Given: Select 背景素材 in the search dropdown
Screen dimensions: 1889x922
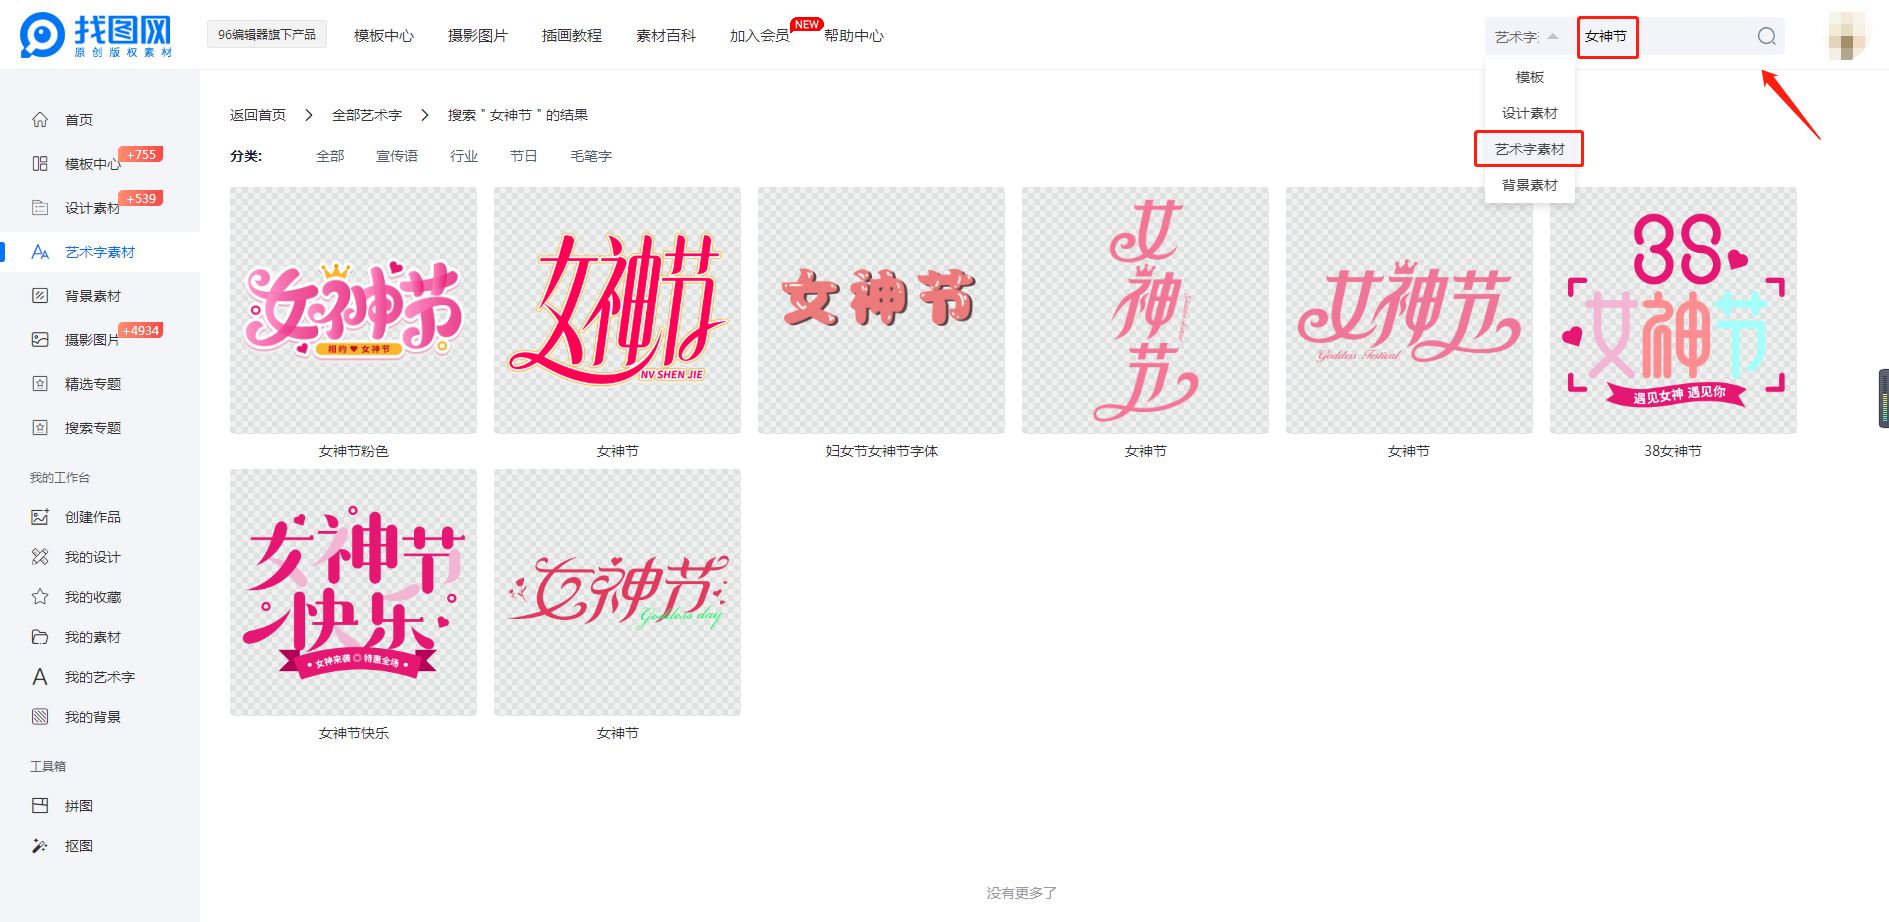Looking at the screenshot, I should point(1530,185).
